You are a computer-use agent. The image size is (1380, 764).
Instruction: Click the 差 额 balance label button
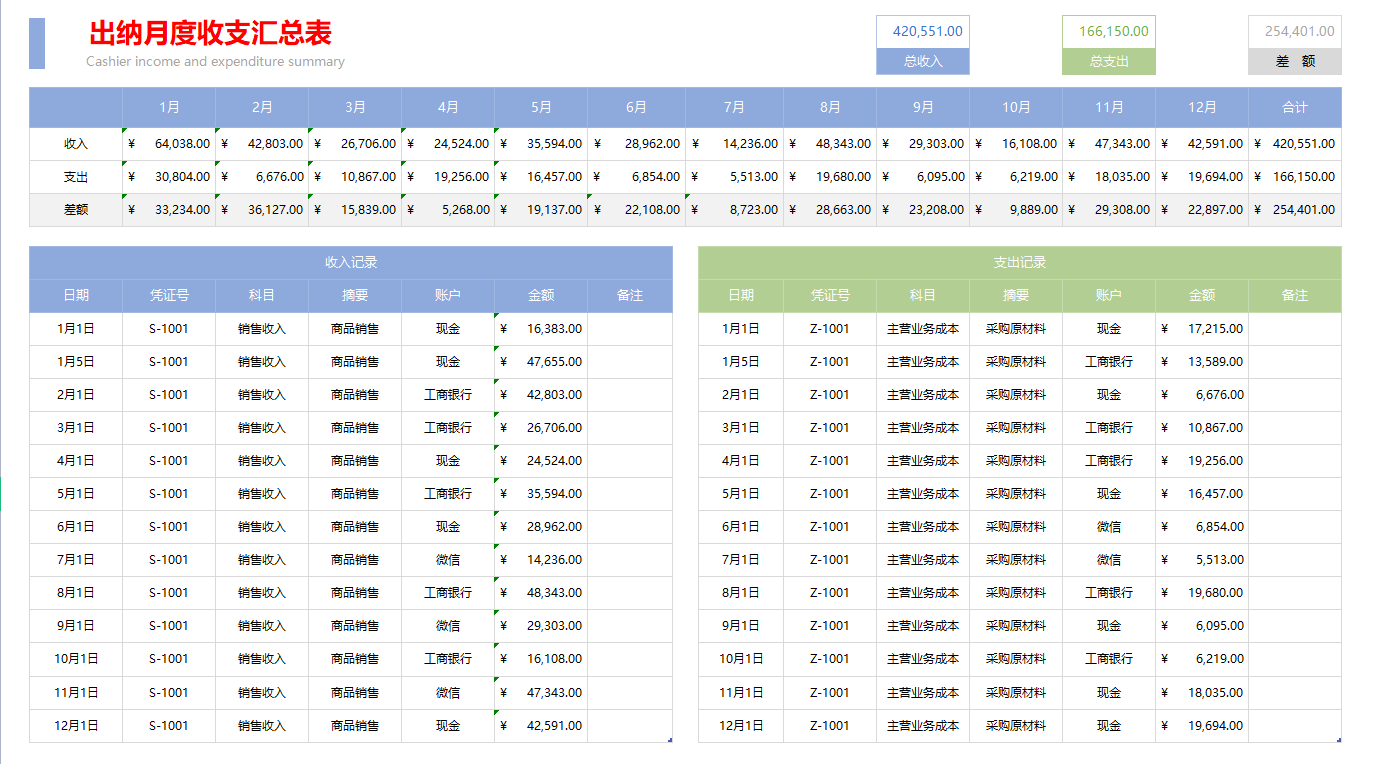click(x=1294, y=60)
